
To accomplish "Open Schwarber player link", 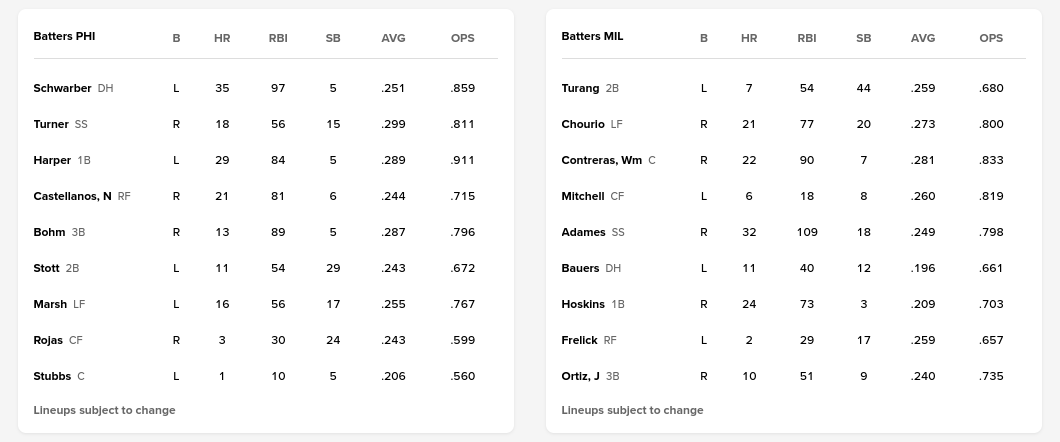I will coord(62,88).
